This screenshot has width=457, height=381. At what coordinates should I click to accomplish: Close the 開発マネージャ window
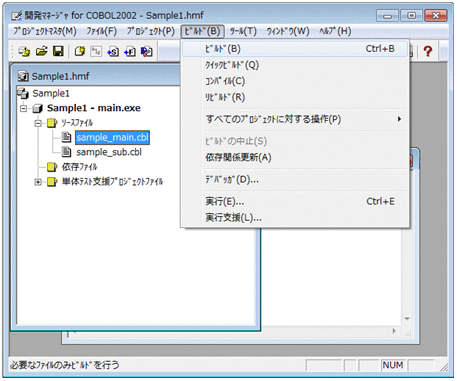(436, 16)
